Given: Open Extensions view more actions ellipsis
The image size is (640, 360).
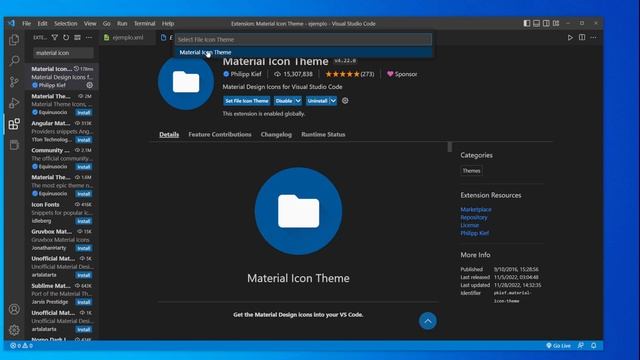Looking at the screenshot, I should pyautogui.click(x=89, y=38).
